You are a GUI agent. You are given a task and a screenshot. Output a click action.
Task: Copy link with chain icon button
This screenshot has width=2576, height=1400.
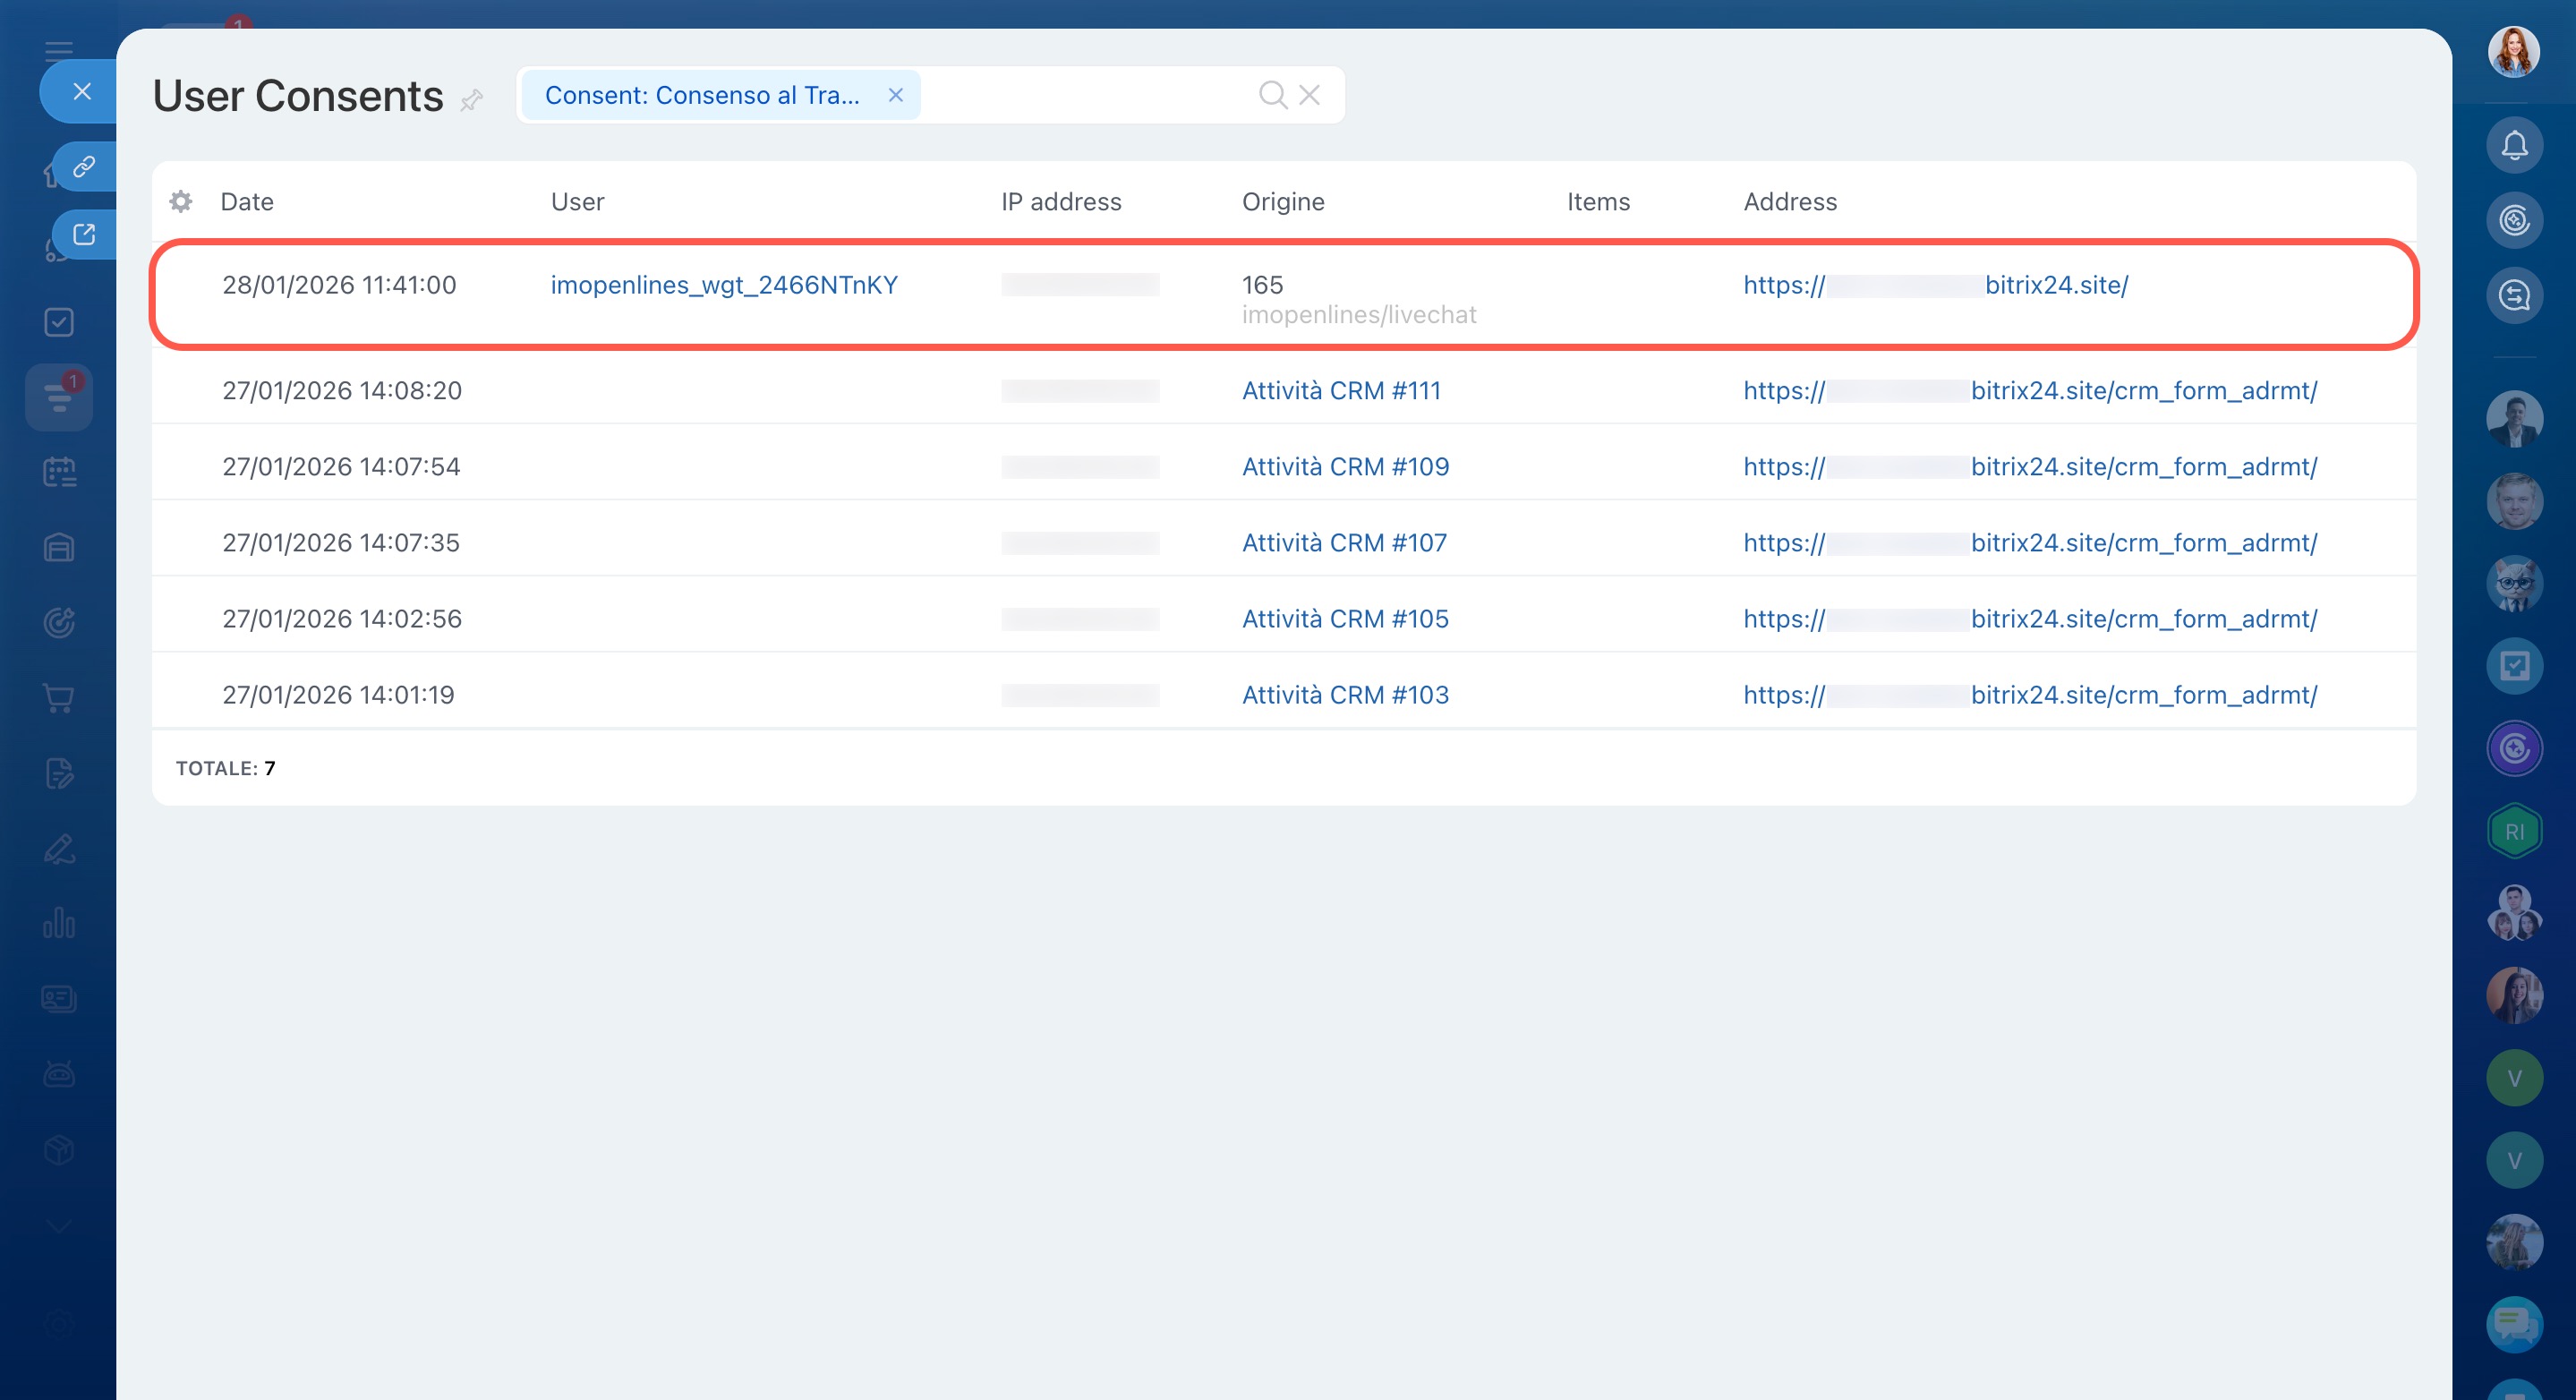(x=84, y=166)
